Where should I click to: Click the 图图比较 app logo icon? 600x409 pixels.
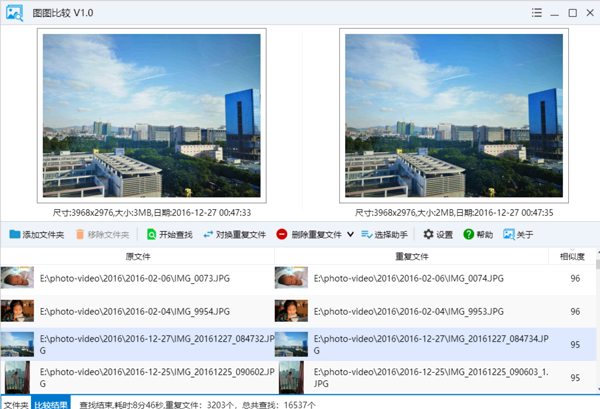(x=15, y=13)
